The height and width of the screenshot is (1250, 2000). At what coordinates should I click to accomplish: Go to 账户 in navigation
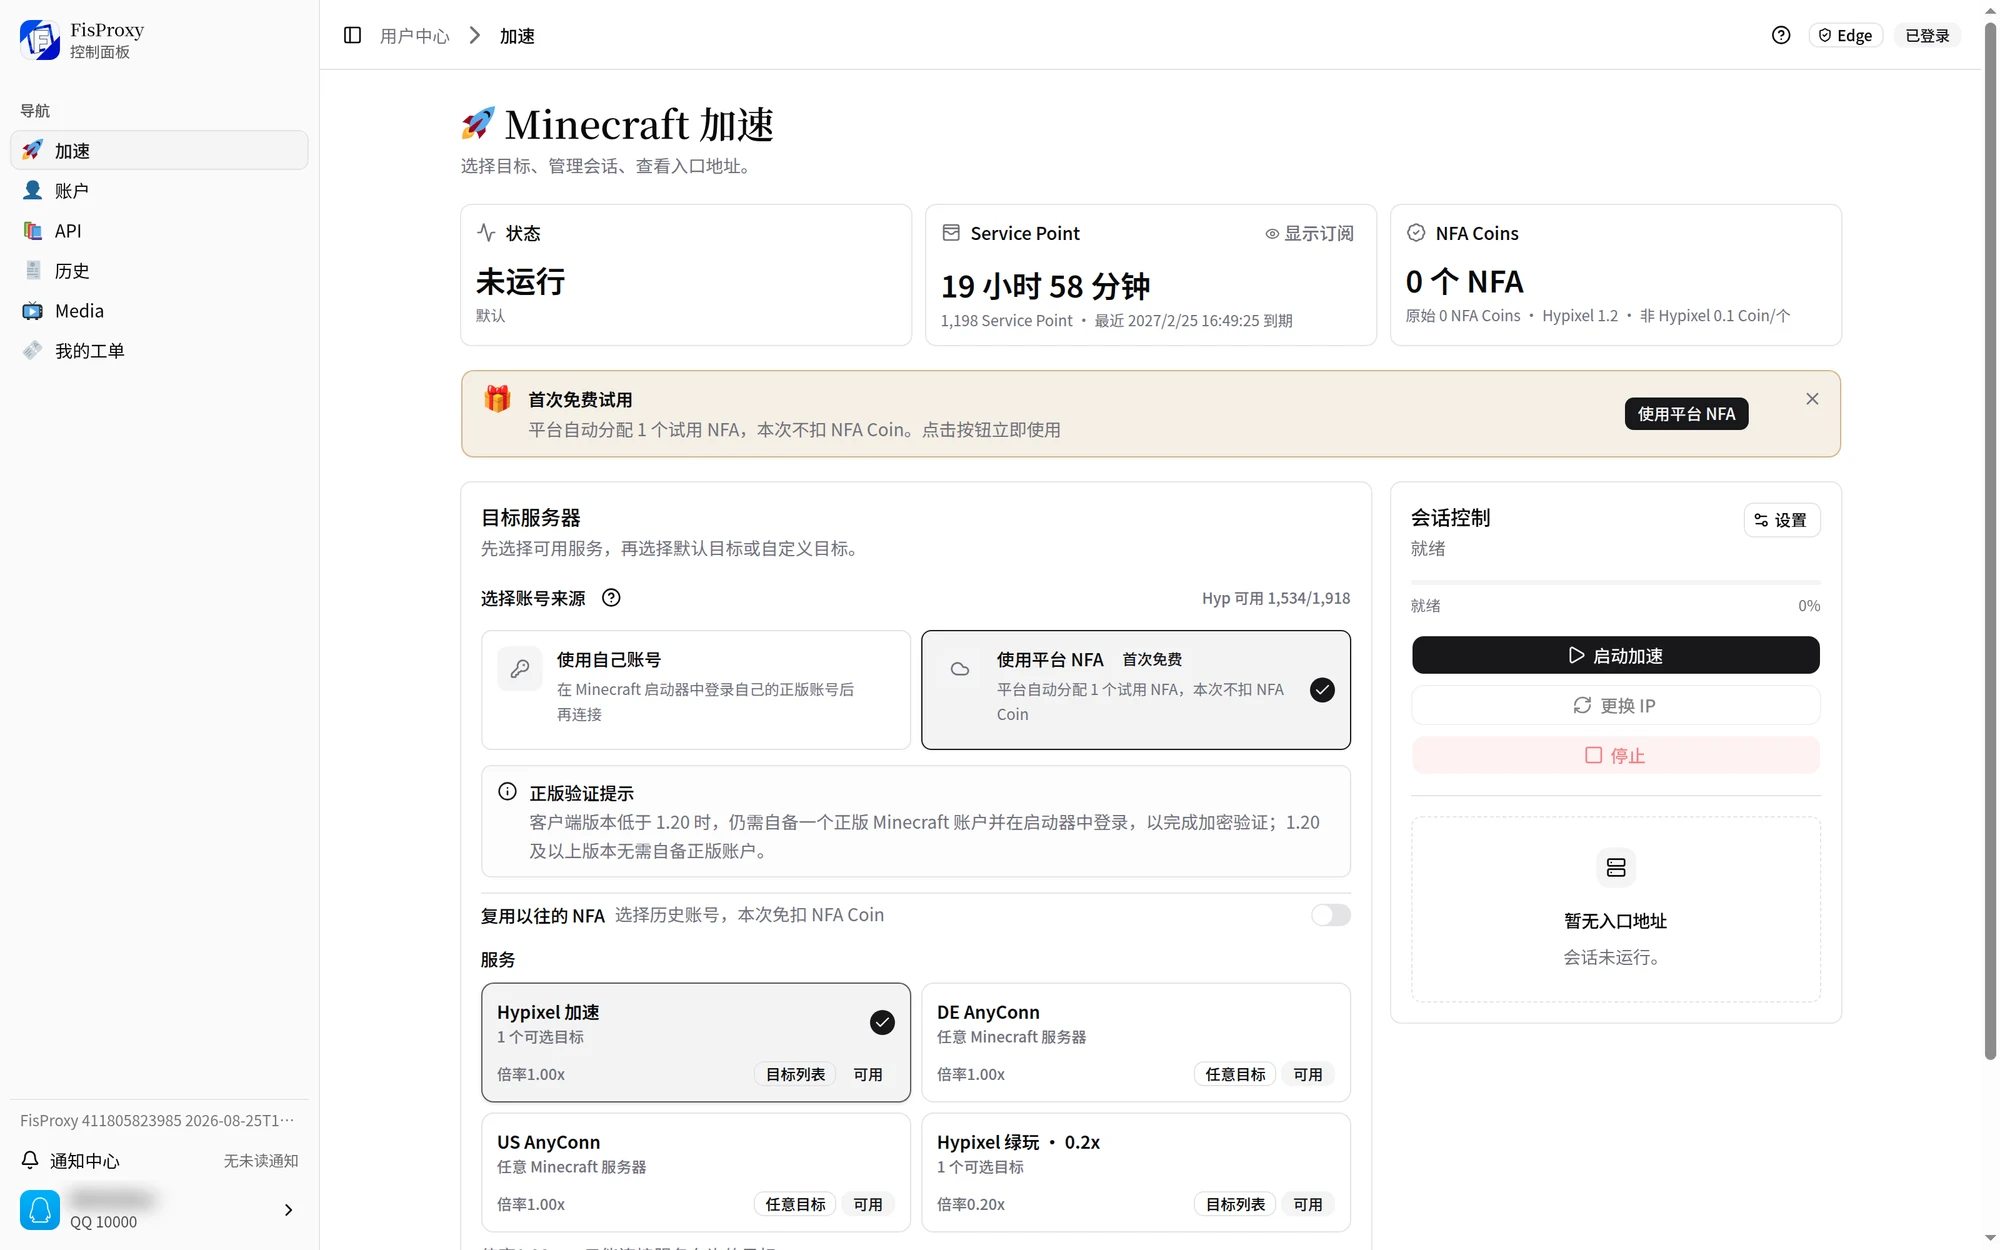[159, 190]
